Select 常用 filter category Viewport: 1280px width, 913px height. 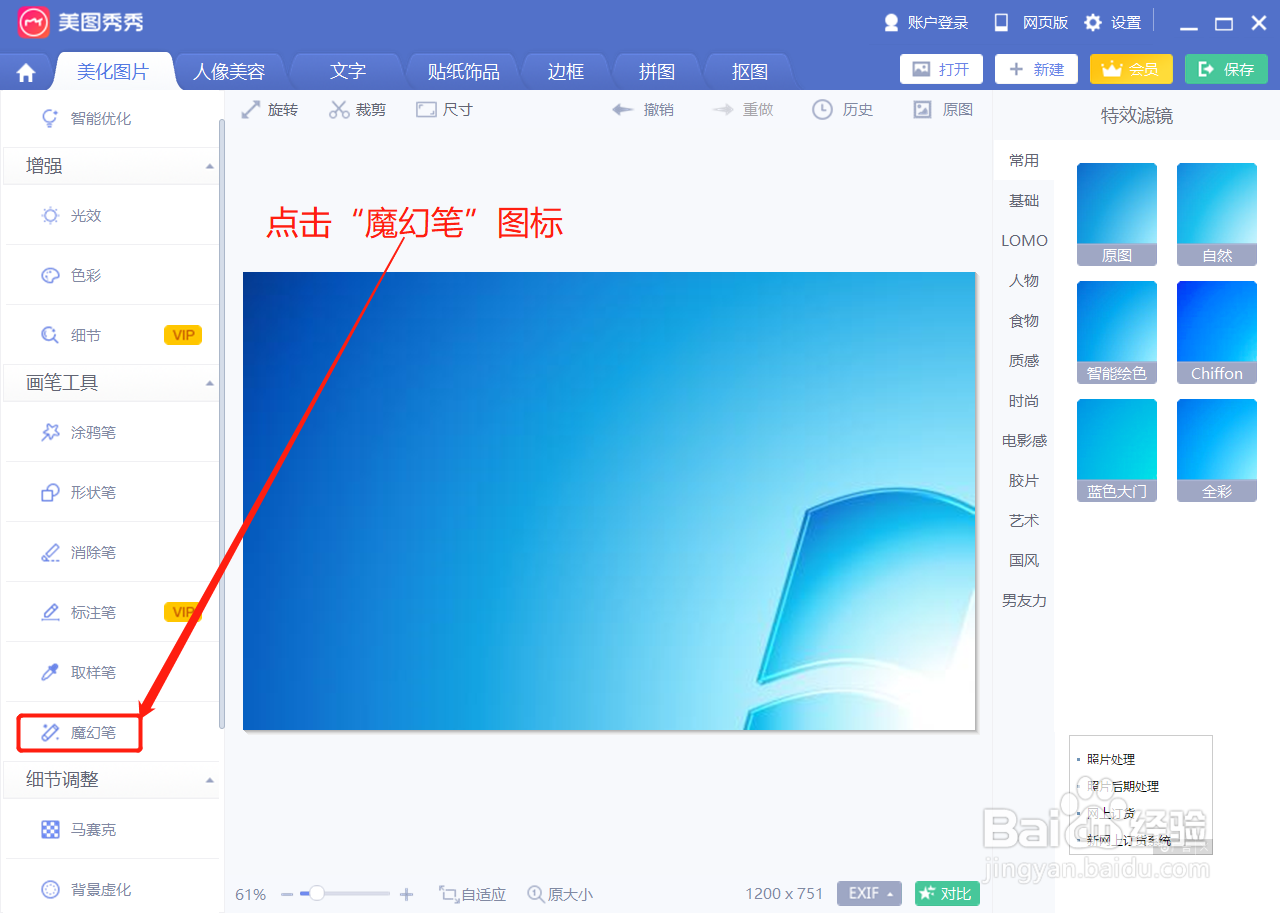click(x=1024, y=160)
